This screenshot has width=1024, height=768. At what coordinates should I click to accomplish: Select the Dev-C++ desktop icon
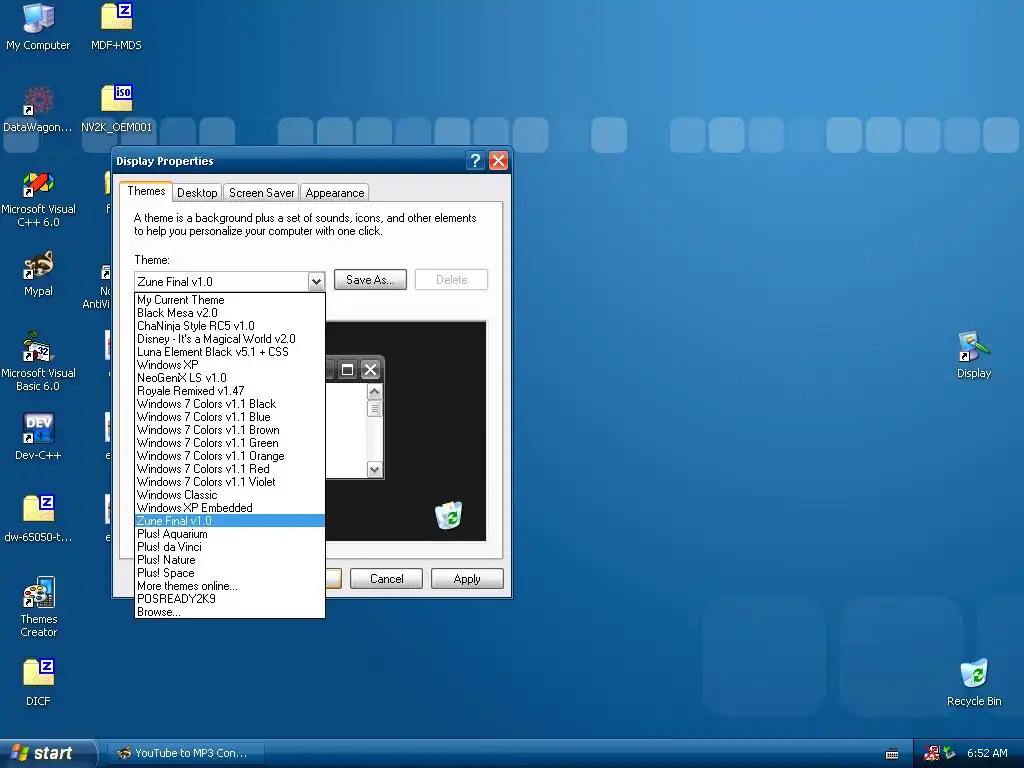click(x=38, y=436)
